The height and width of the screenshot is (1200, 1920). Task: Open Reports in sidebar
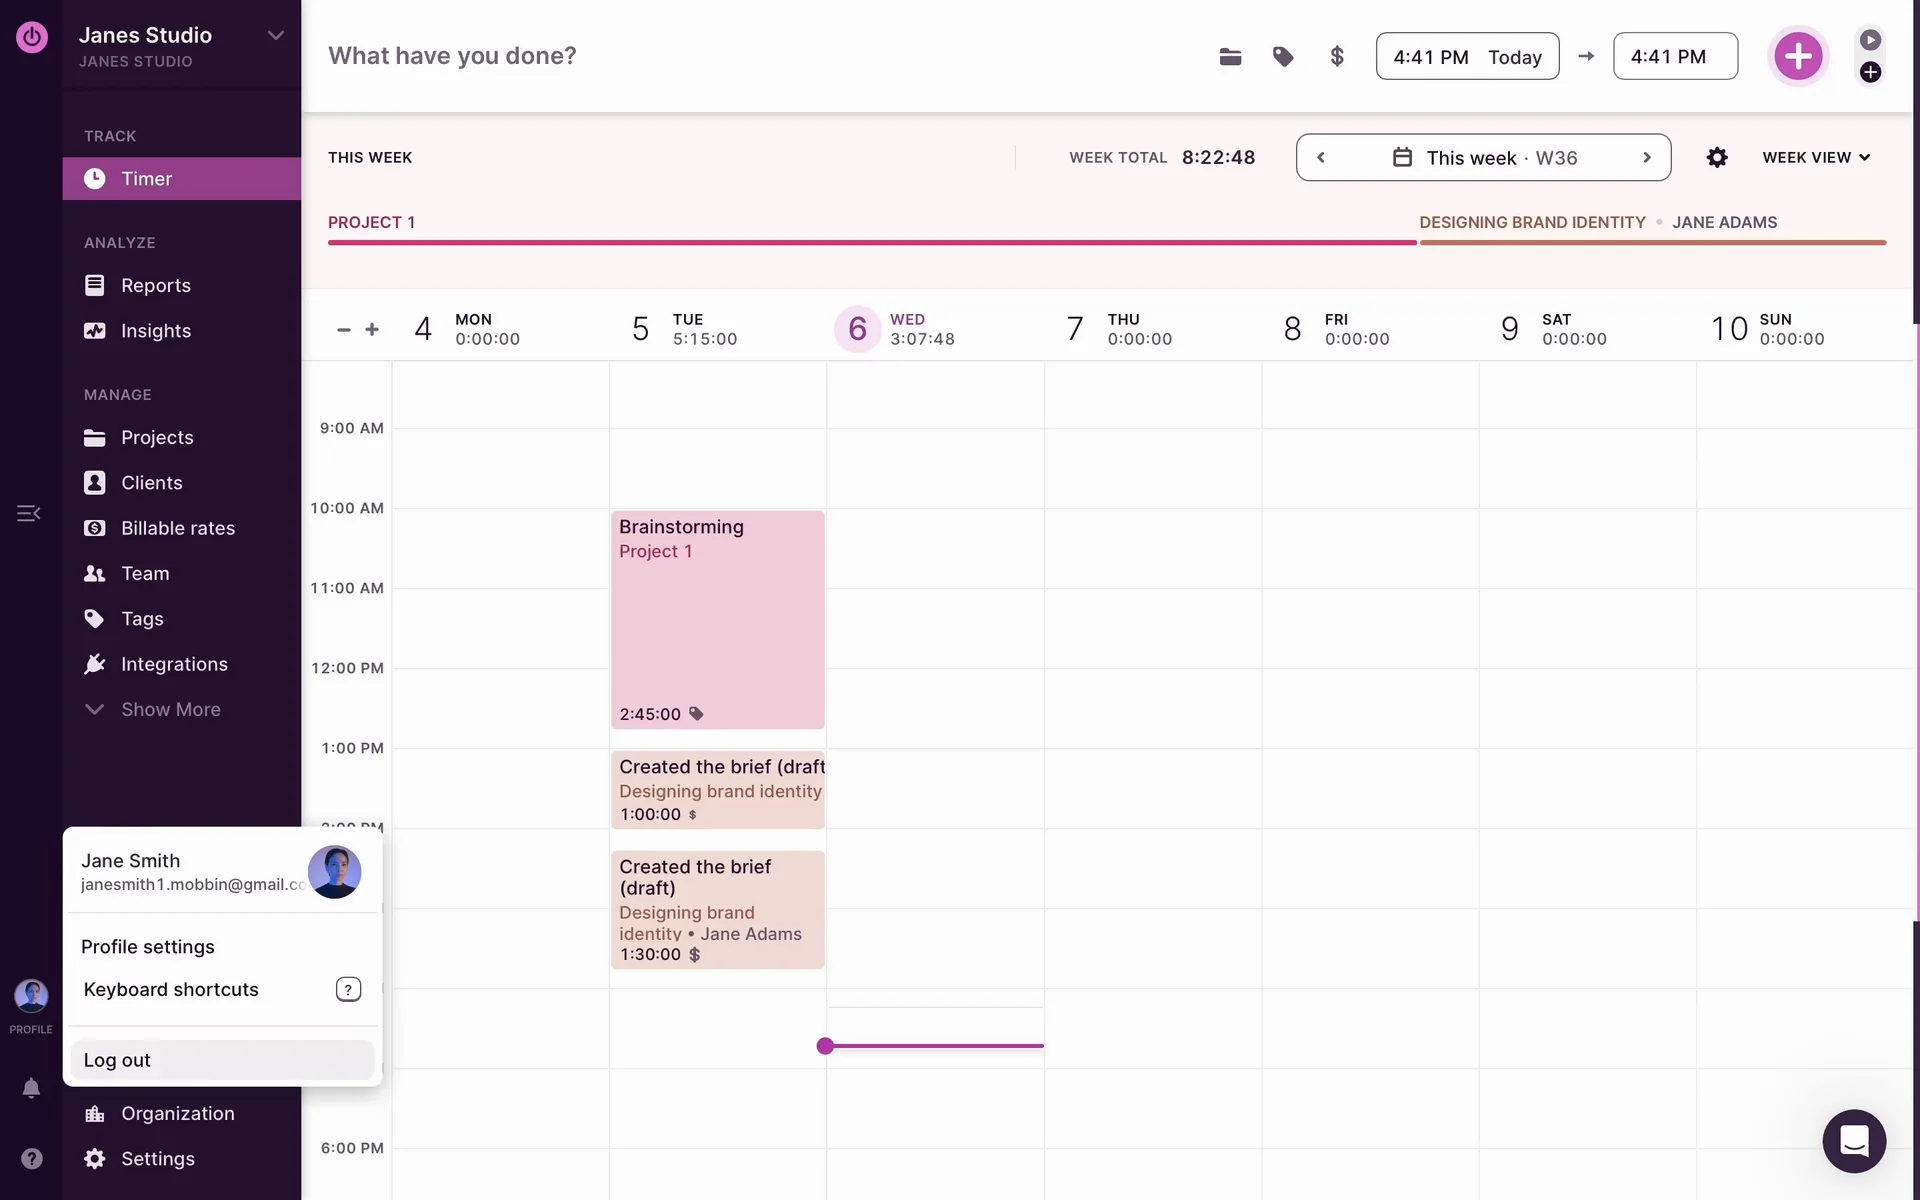[155, 286]
